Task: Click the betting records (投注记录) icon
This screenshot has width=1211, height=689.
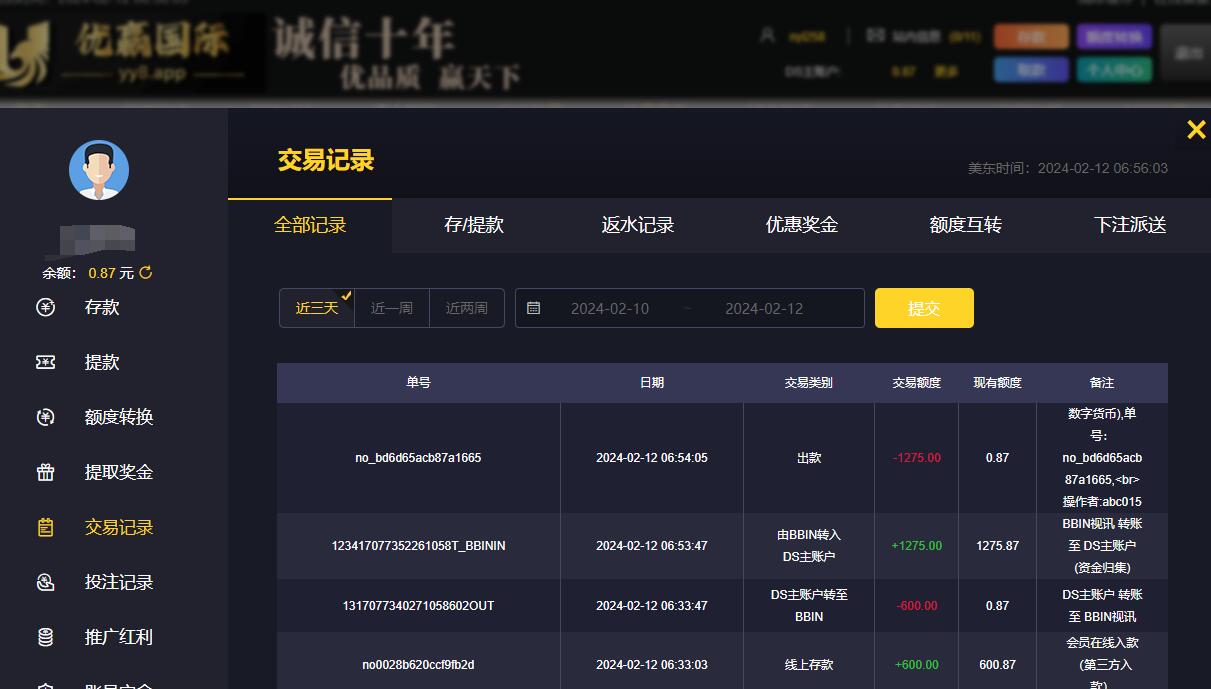Action: [x=45, y=582]
